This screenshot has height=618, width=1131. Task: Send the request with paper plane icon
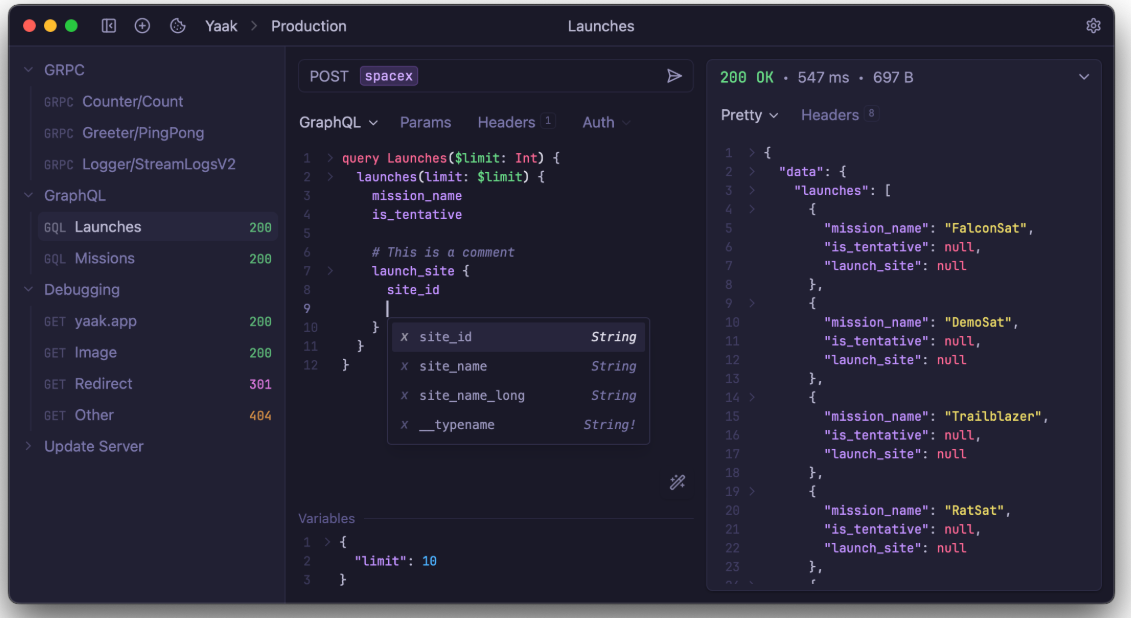tap(674, 76)
